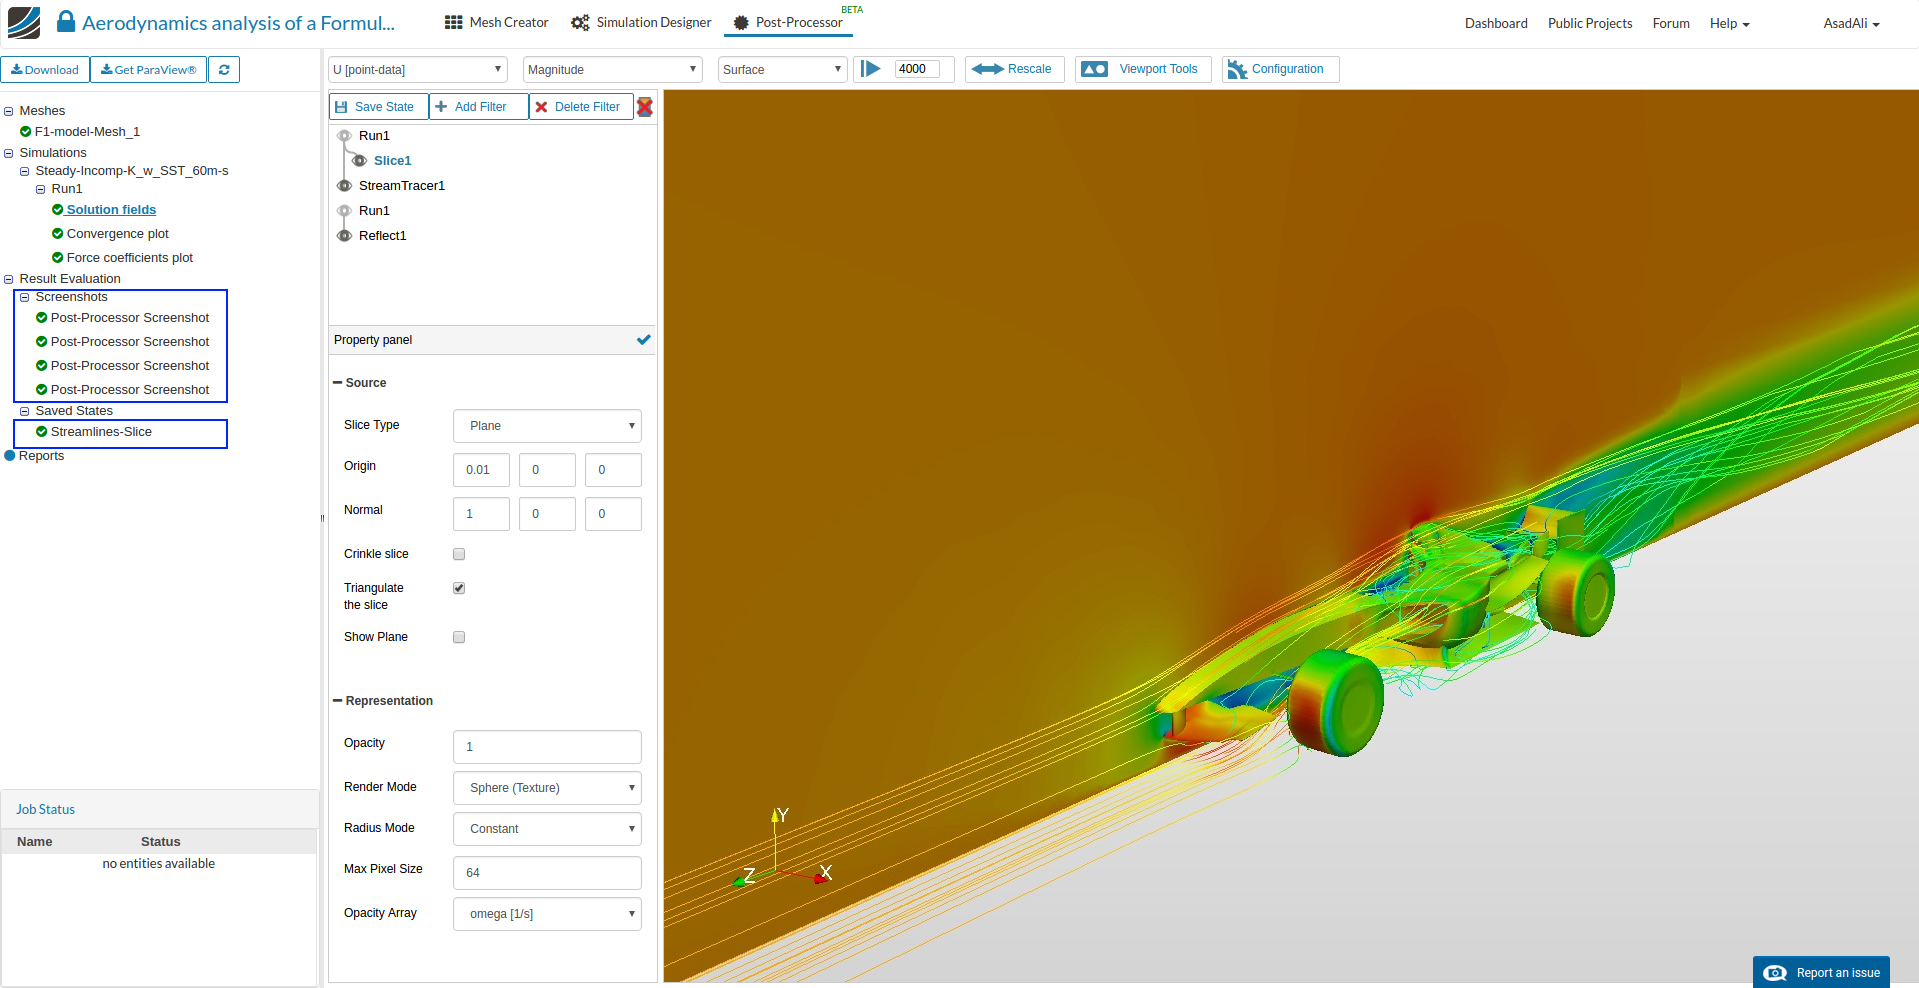Click the project lock icon
1919x988 pixels.
point(66,21)
